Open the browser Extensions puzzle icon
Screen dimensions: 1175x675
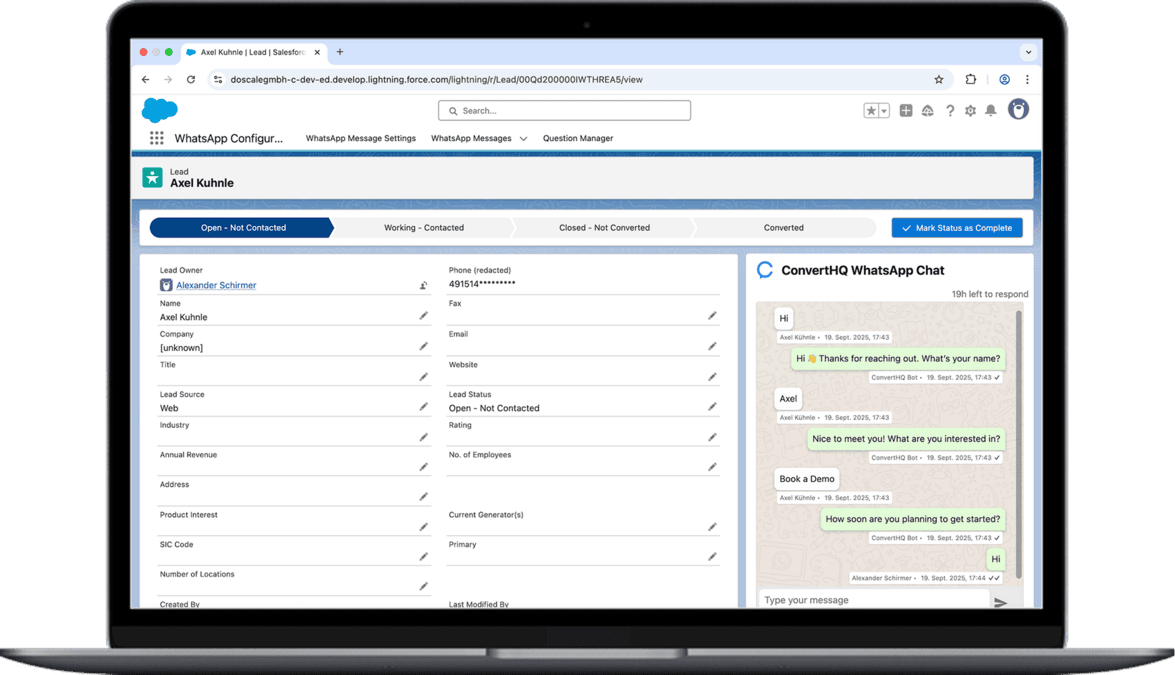coord(970,79)
